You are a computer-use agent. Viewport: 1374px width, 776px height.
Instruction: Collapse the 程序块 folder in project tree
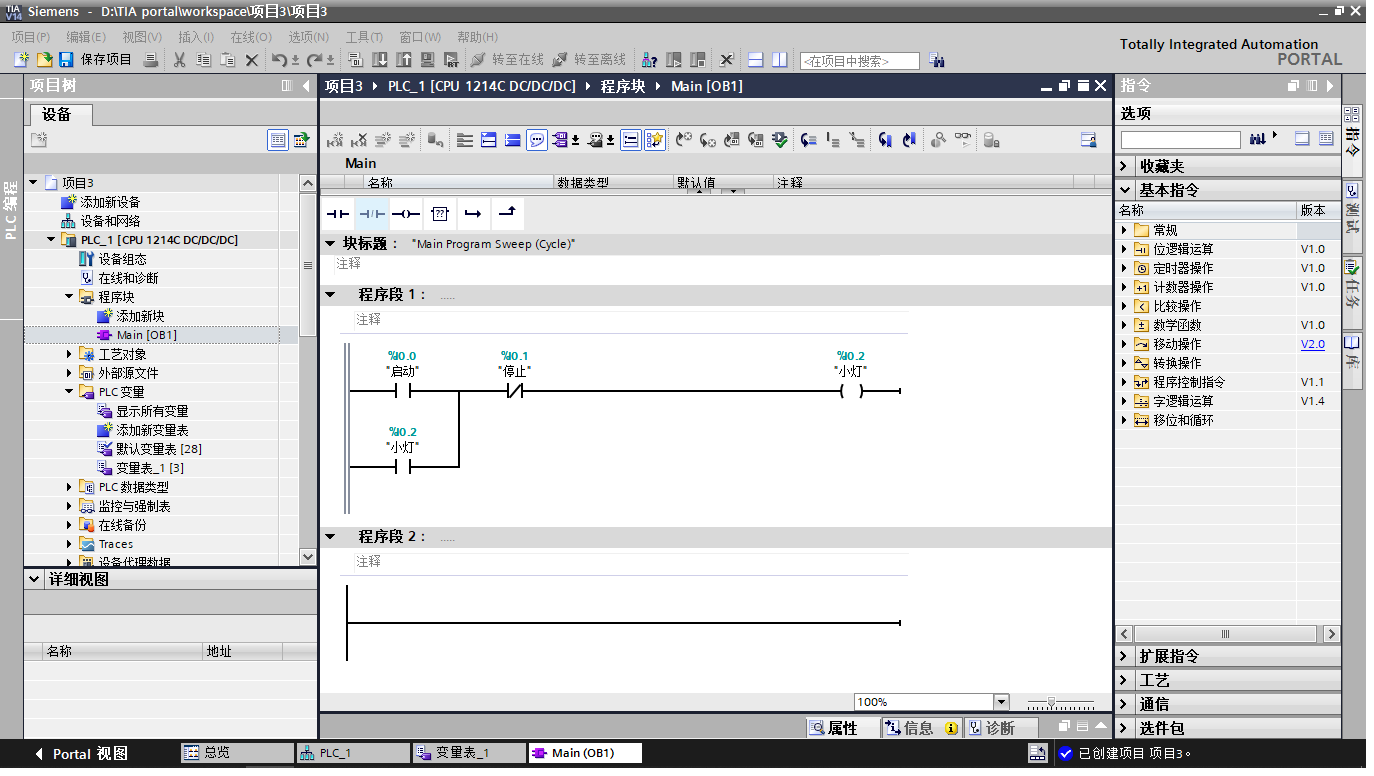coord(69,297)
